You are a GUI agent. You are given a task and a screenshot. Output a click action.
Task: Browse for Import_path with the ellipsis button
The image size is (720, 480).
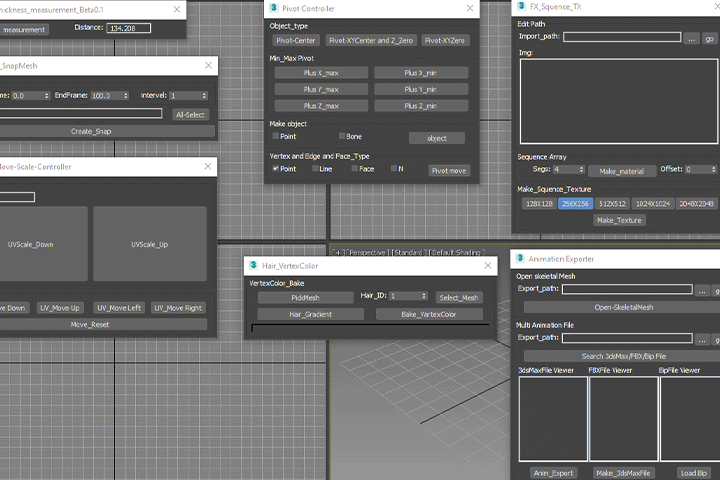692,39
